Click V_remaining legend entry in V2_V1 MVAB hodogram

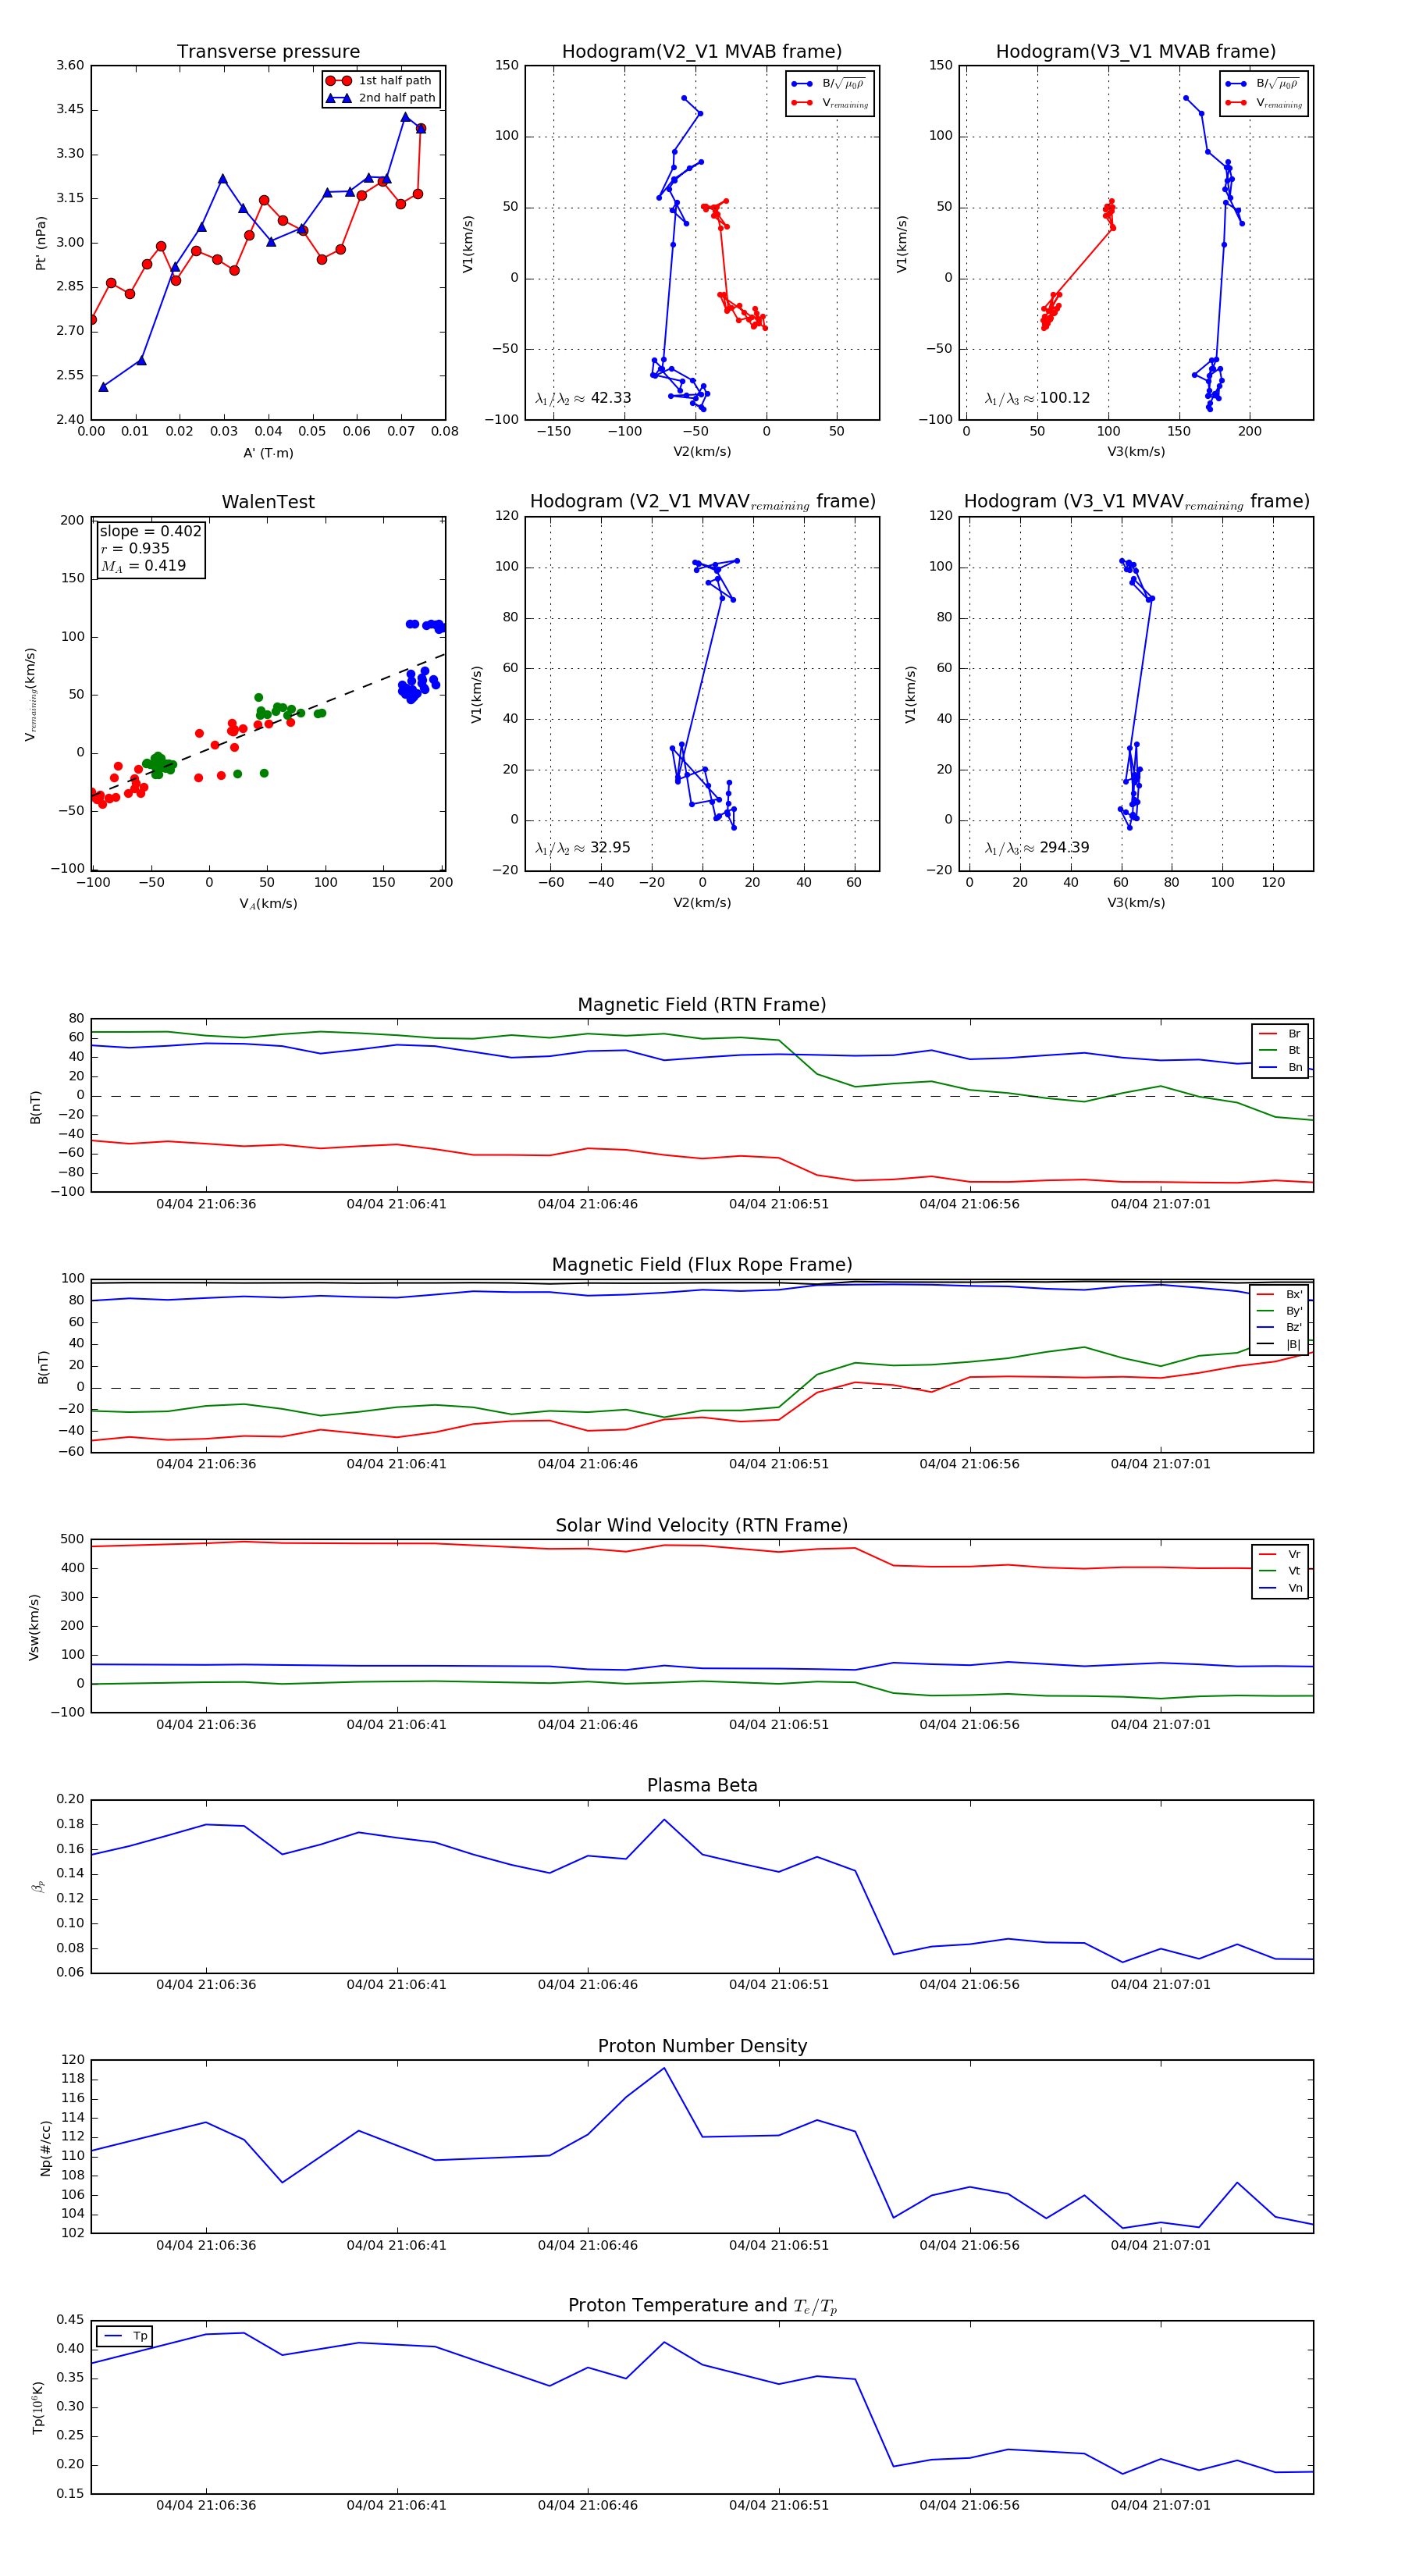(829, 103)
